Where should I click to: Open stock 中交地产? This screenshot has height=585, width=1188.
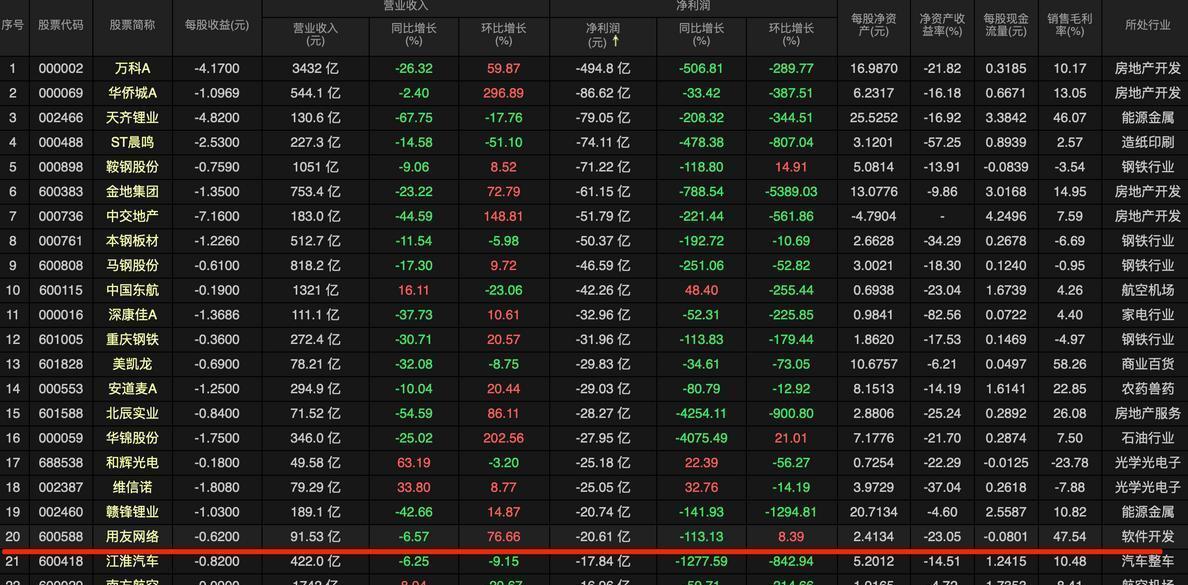(133, 216)
